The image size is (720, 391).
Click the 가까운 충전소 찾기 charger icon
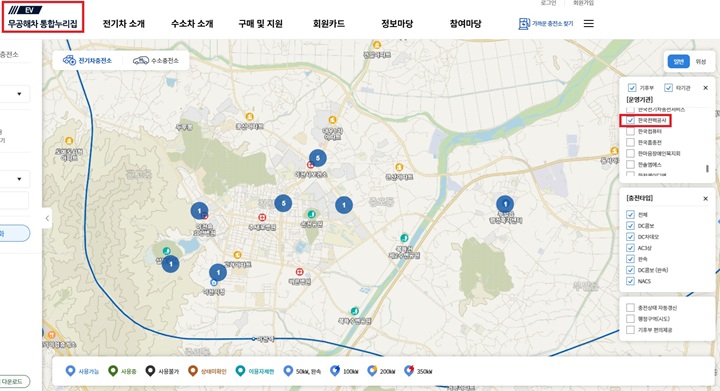[524, 23]
